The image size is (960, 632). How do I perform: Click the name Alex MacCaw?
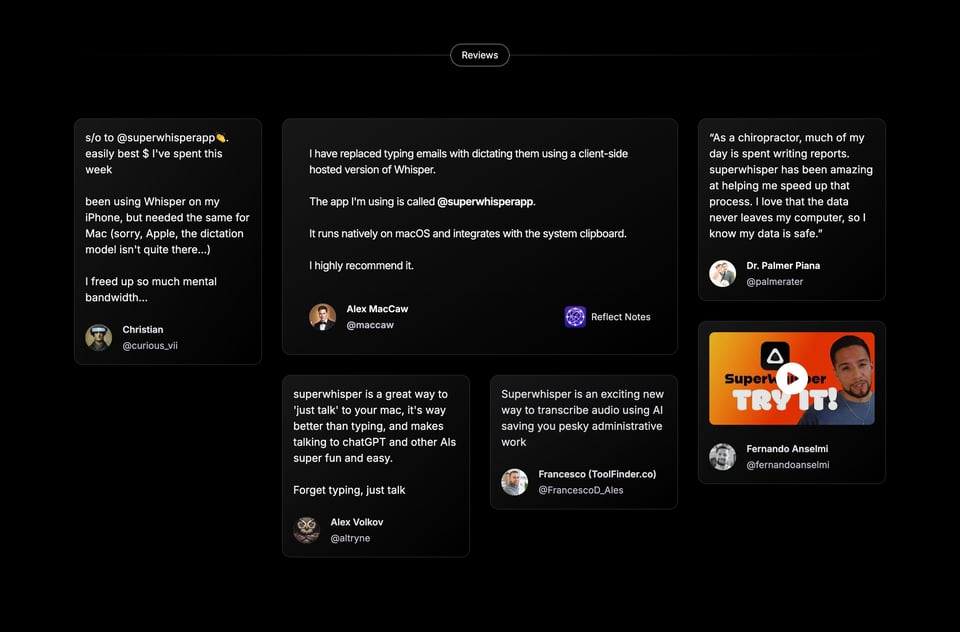pyautogui.click(x=377, y=309)
